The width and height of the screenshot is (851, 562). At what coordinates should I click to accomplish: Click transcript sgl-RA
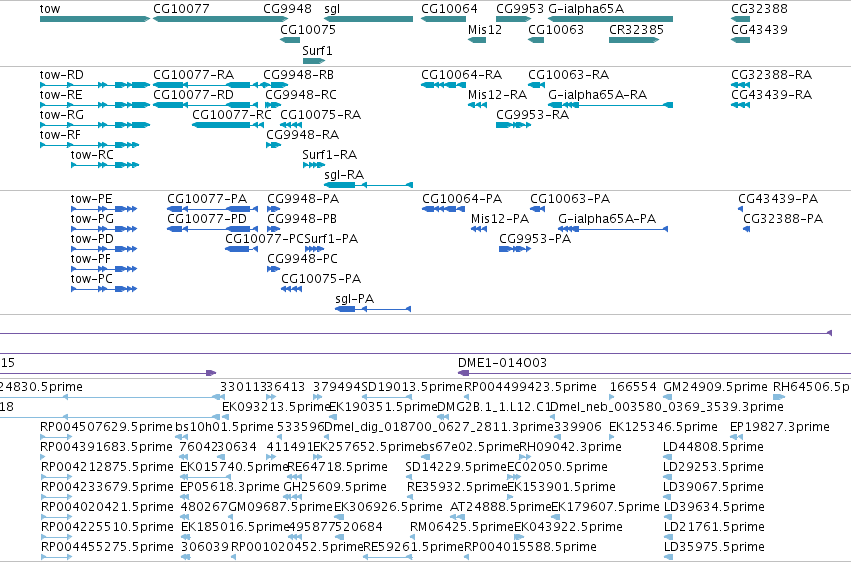click(368, 185)
